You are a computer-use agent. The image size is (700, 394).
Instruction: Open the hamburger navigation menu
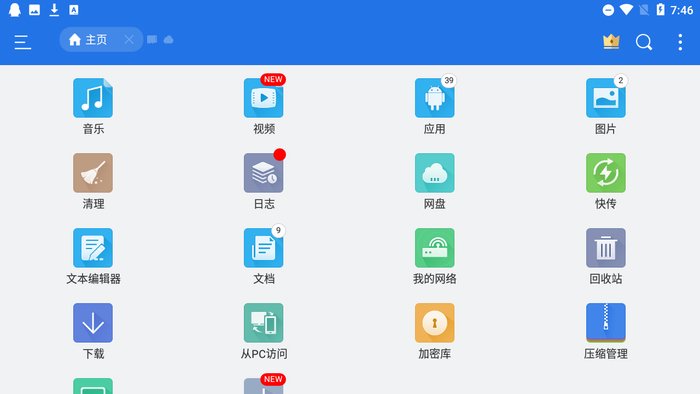22,42
